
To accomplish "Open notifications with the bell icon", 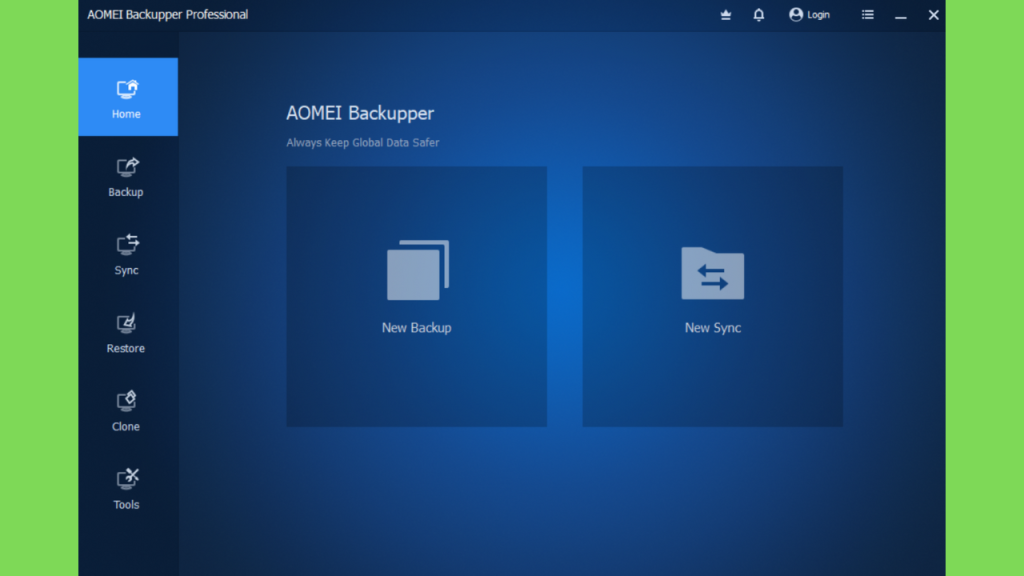I will 758,14.
